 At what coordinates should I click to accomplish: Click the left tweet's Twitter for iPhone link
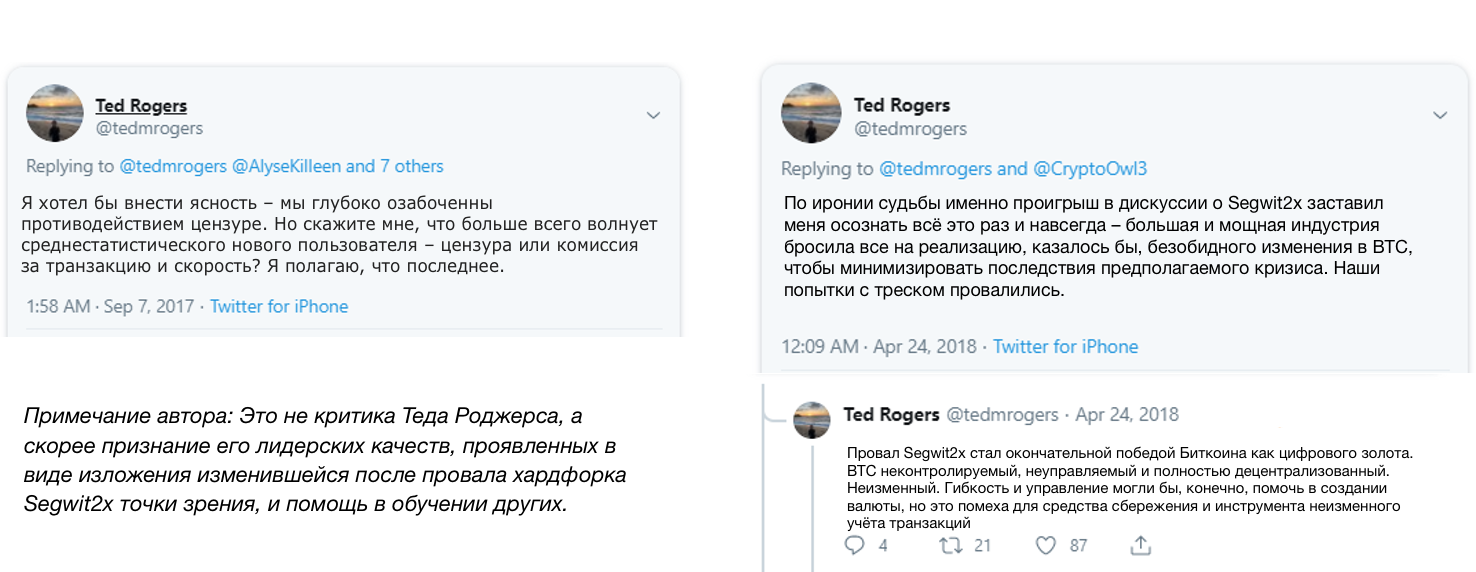[x=279, y=306]
